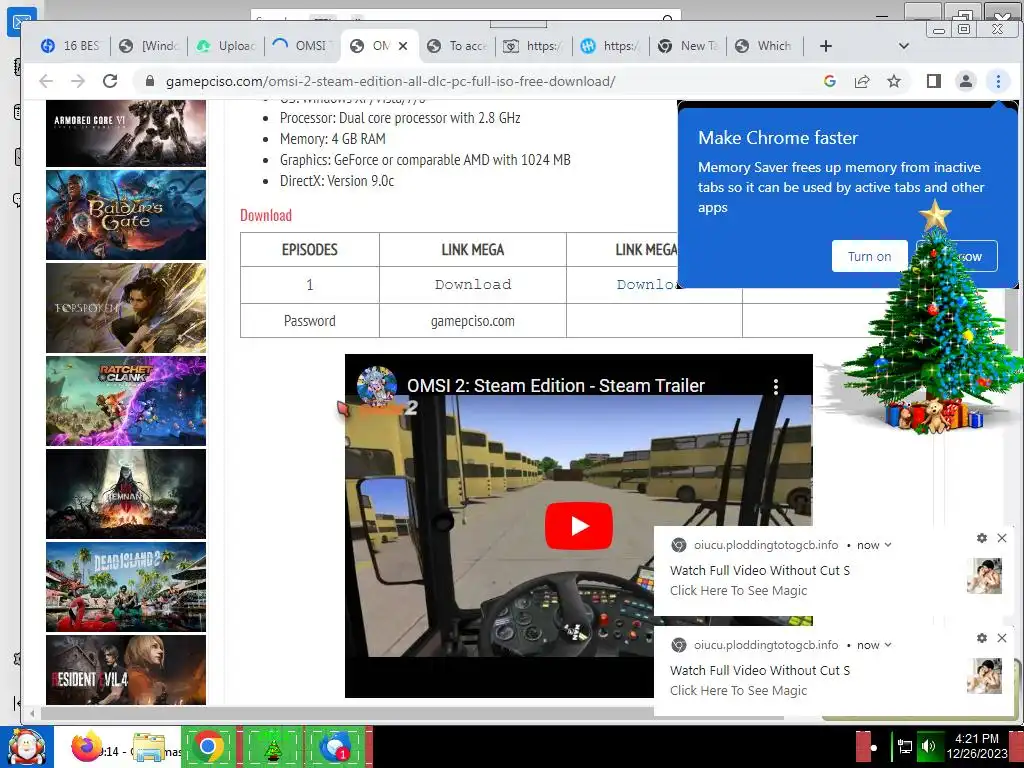
Task: Switch to the 'To acce' tab
Action: [458, 46]
